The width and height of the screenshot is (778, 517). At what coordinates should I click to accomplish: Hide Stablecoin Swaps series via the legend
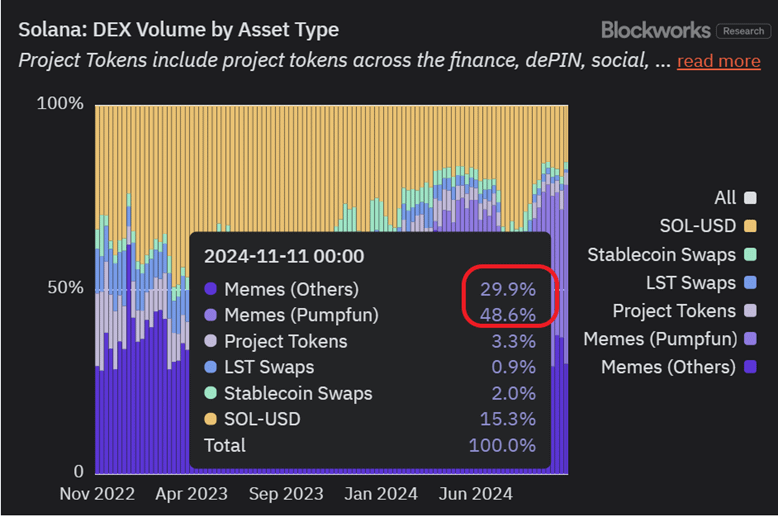661,255
